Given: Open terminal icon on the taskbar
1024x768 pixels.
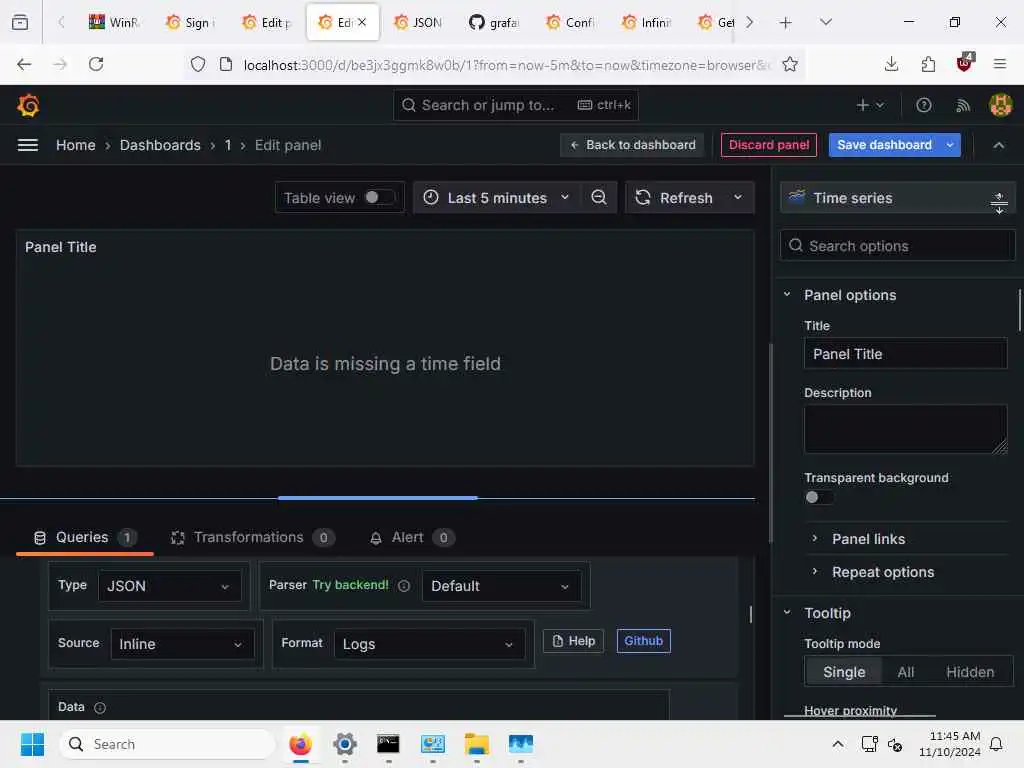Looking at the screenshot, I should [388, 744].
